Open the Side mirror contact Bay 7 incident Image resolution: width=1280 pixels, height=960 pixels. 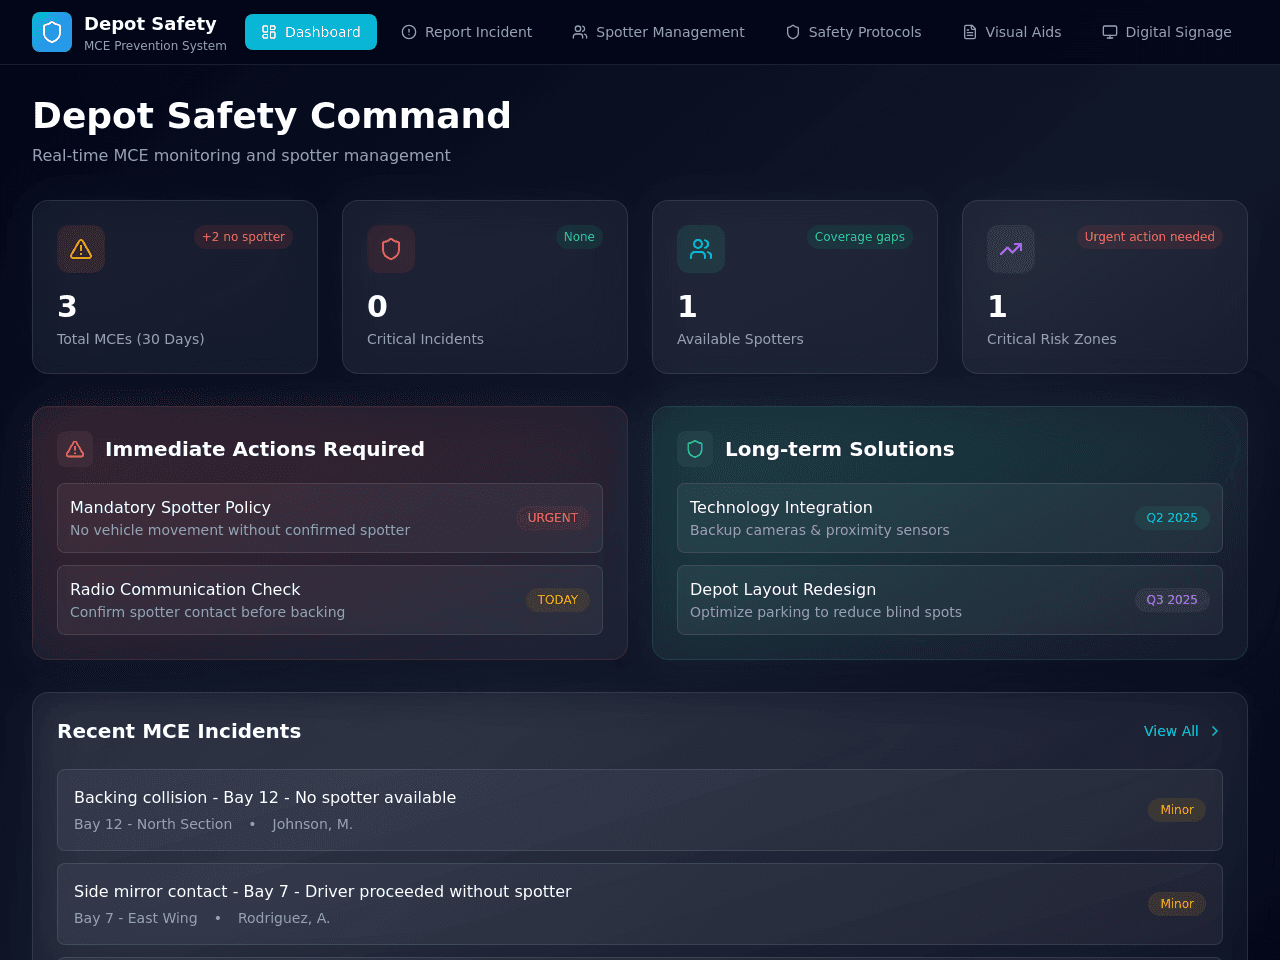pyautogui.click(x=640, y=904)
